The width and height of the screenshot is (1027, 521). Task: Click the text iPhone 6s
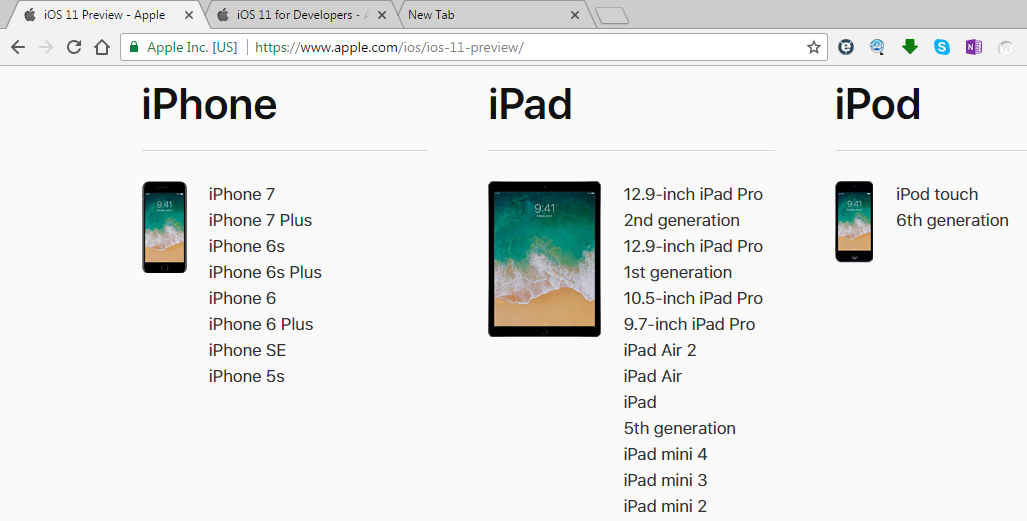pyautogui.click(x=247, y=246)
